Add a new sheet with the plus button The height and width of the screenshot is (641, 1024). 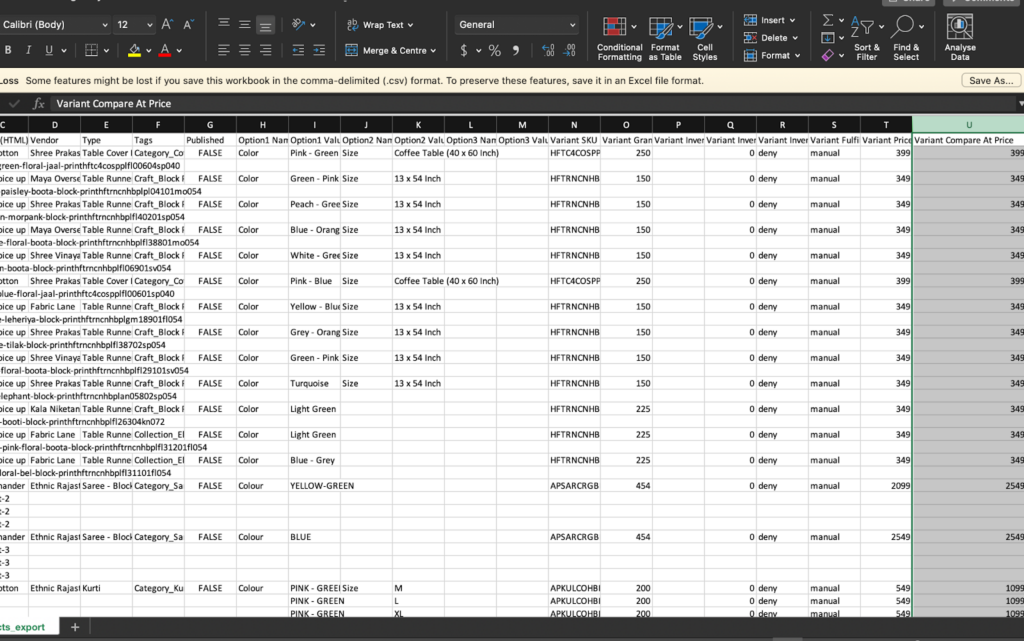click(74, 627)
